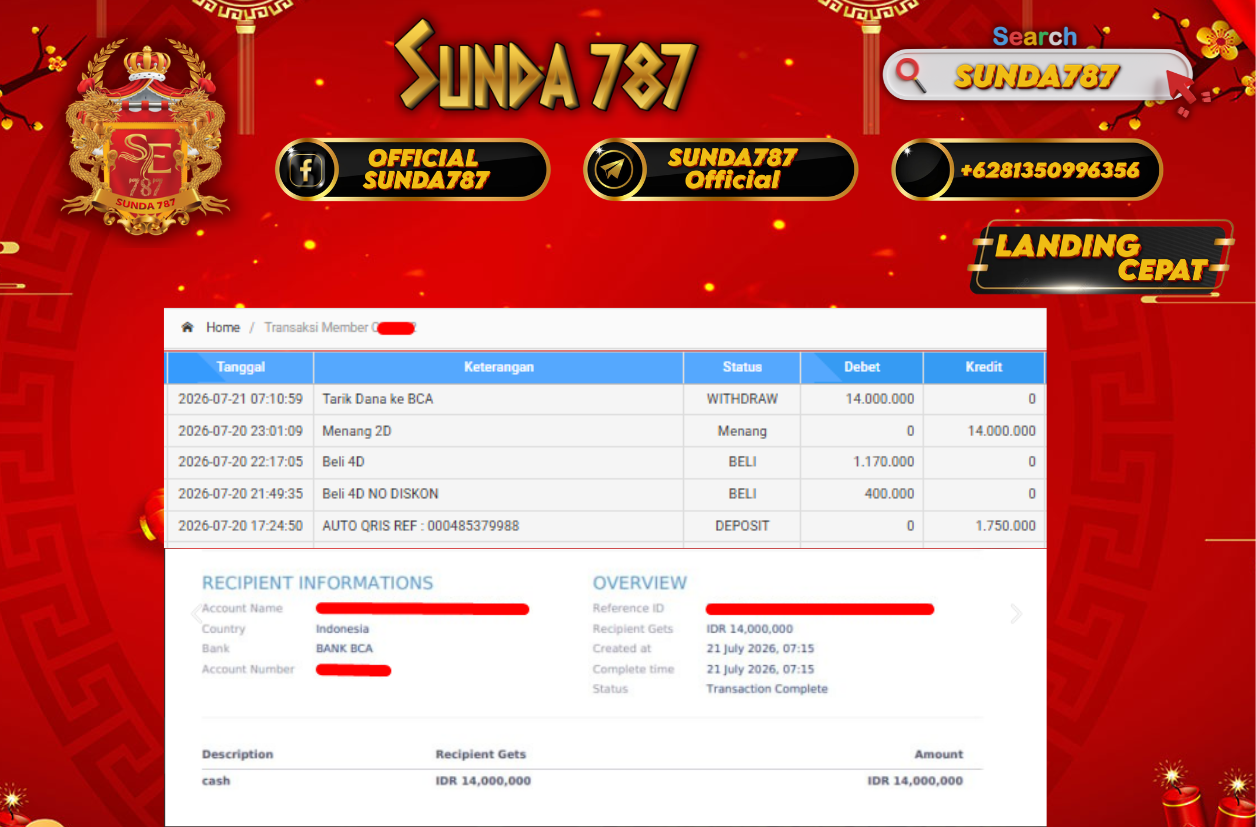This screenshot has height=827, width=1256.
Task: Select the Beli 4D NO DISKON row
Action: 605,494
